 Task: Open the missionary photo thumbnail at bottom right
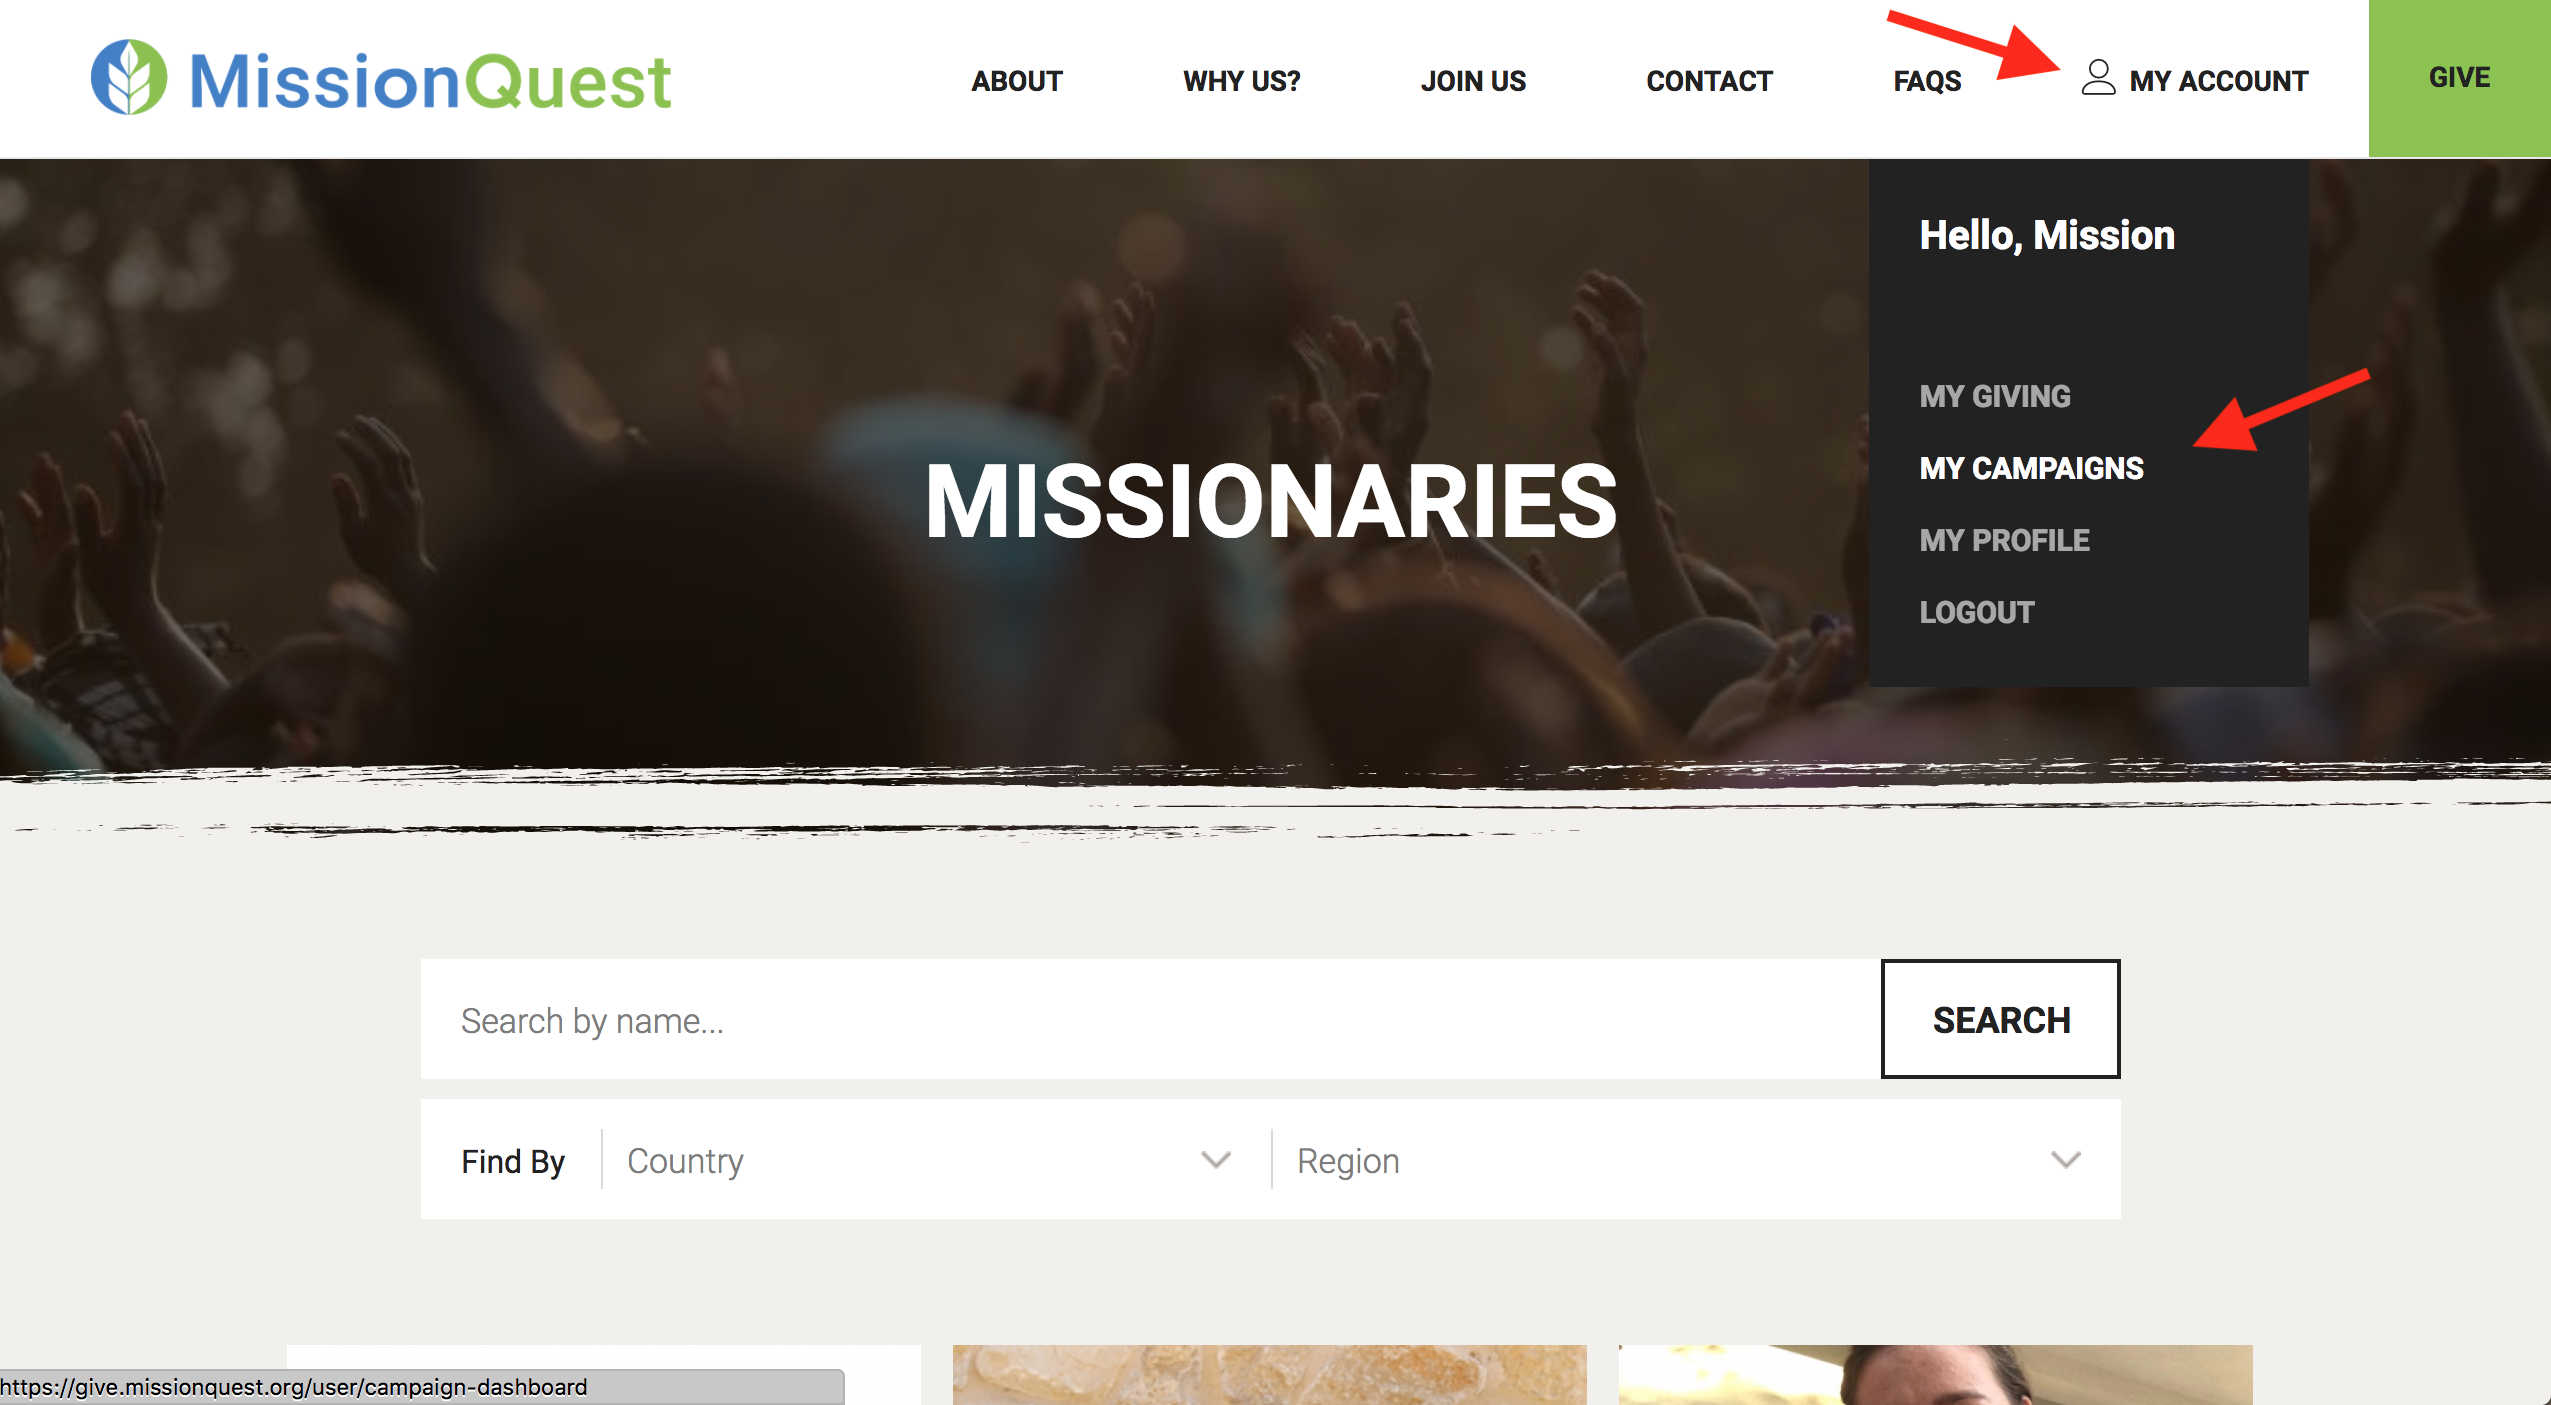click(1935, 1374)
